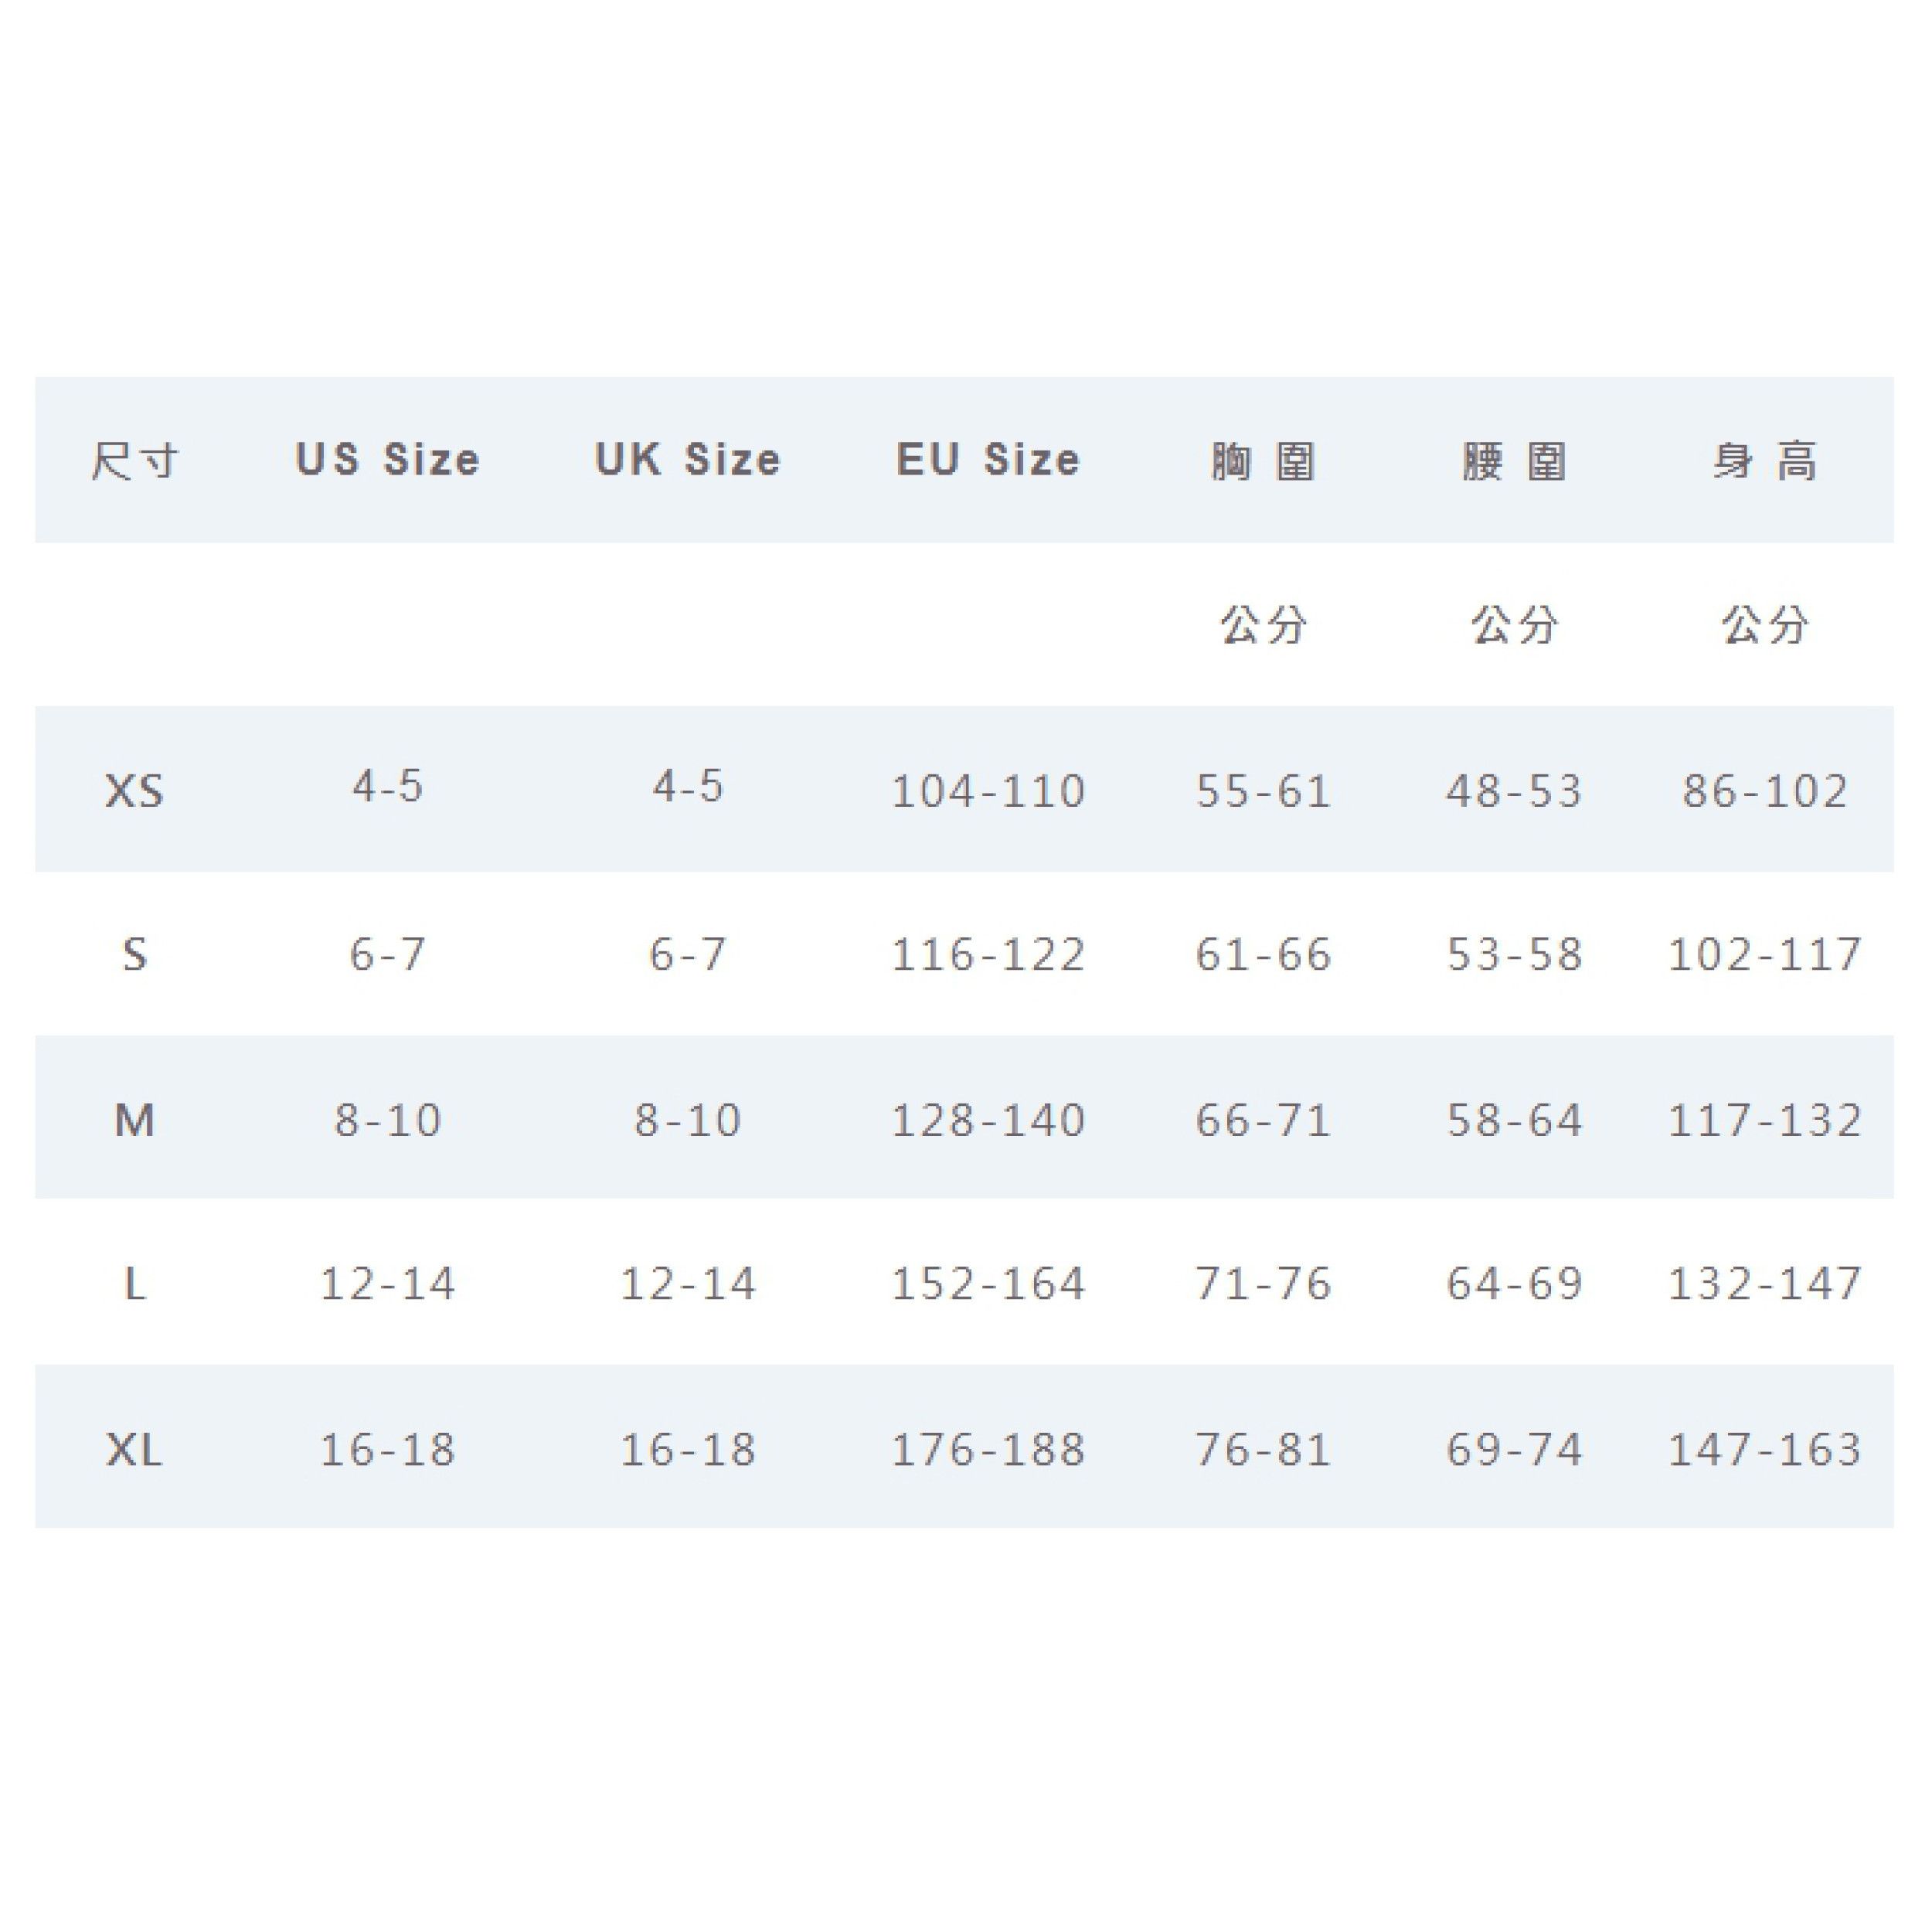Click the US Size column header

point(388,460)
